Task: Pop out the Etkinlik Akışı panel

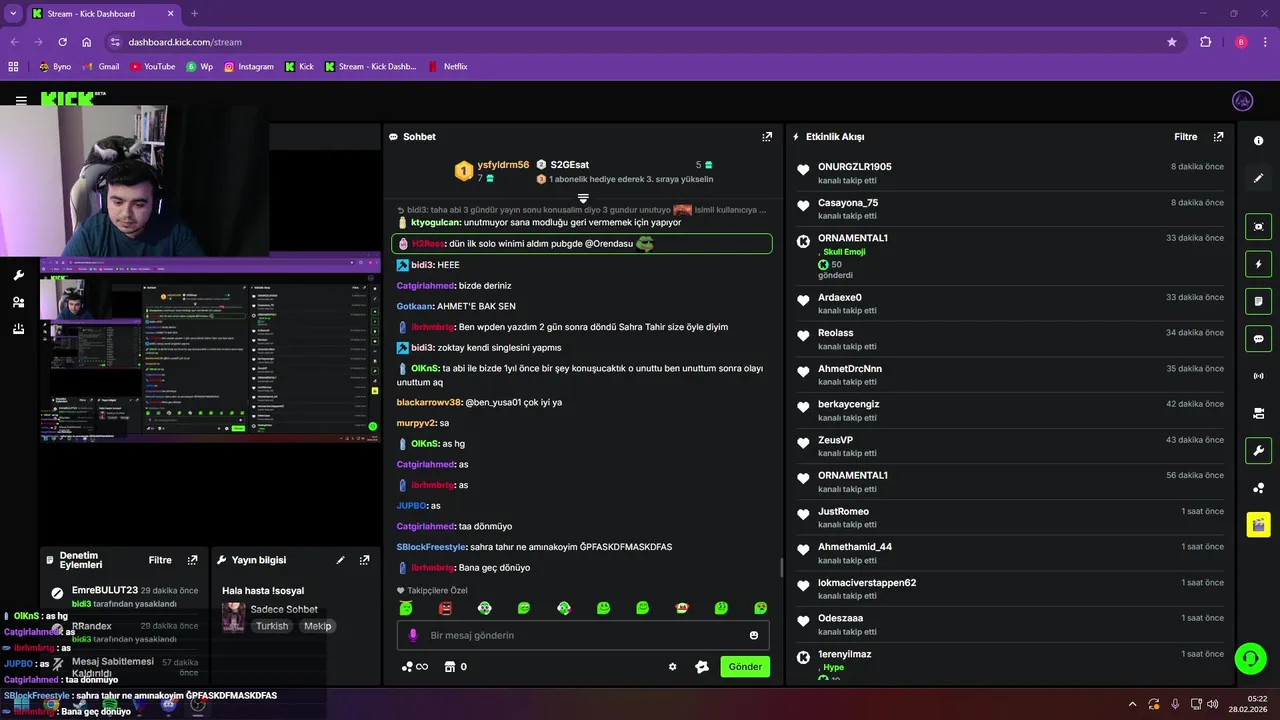Action: point(1218,137)
